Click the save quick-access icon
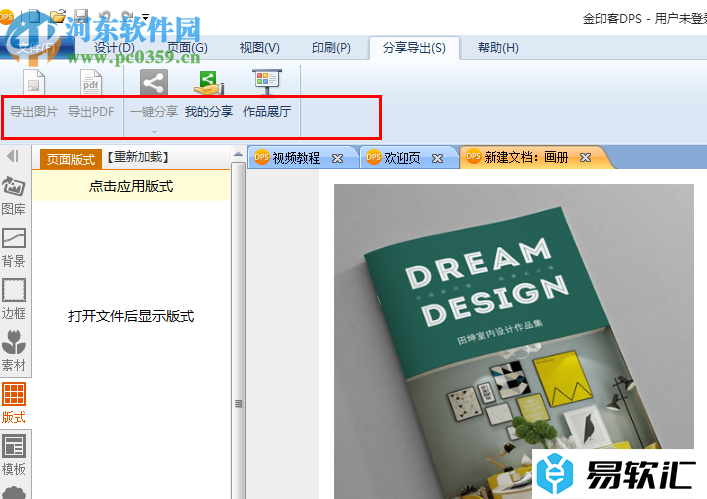Image resolution: width=707 pixels, height=499 pixels. click(x=81, y=17)
